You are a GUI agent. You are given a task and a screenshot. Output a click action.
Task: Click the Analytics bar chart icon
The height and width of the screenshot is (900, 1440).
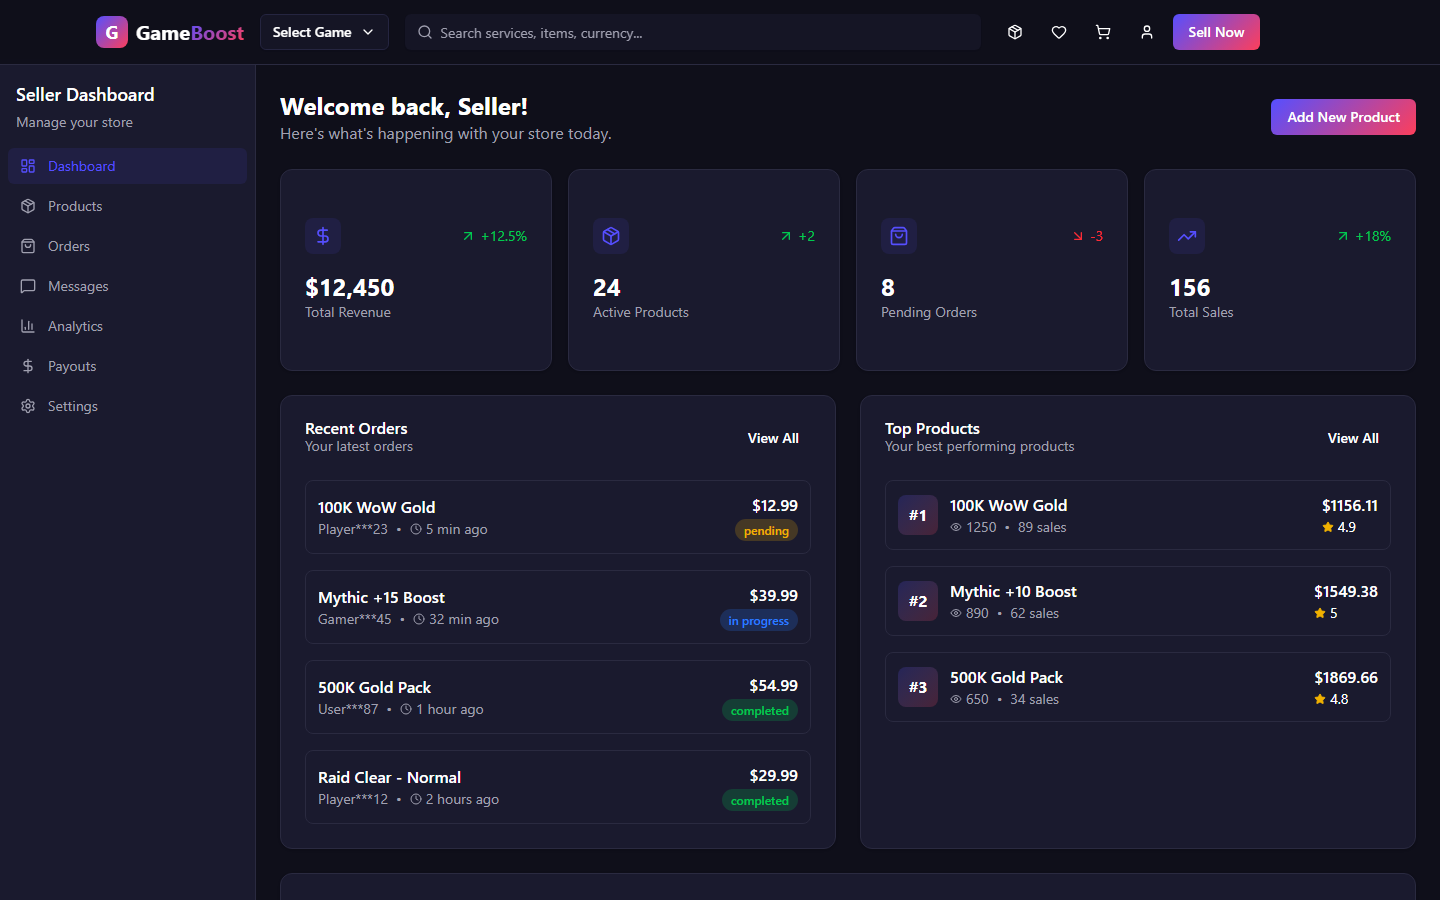[x=28, y=326]
